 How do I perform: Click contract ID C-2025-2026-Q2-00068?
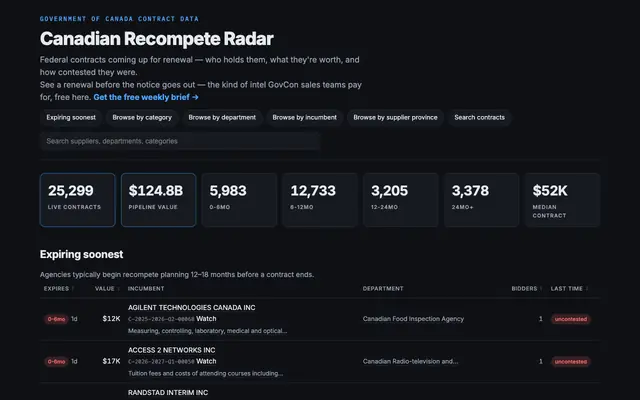[161, 319]
